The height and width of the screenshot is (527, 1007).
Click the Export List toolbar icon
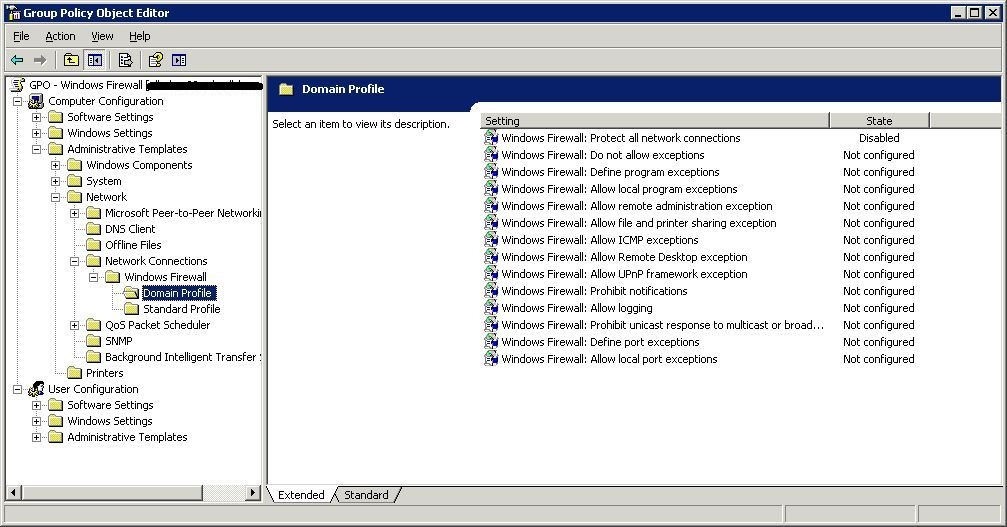pos(125,60)
